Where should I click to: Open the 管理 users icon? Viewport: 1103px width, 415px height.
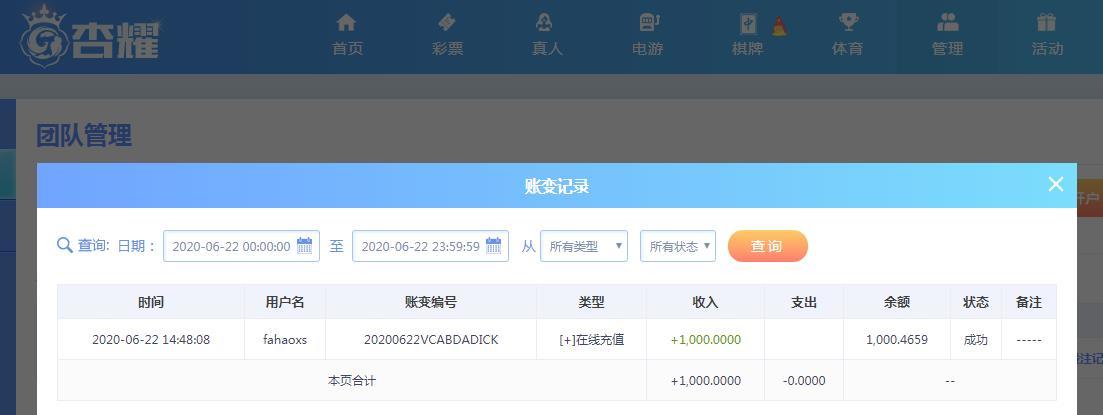click(x=948, y=23)
